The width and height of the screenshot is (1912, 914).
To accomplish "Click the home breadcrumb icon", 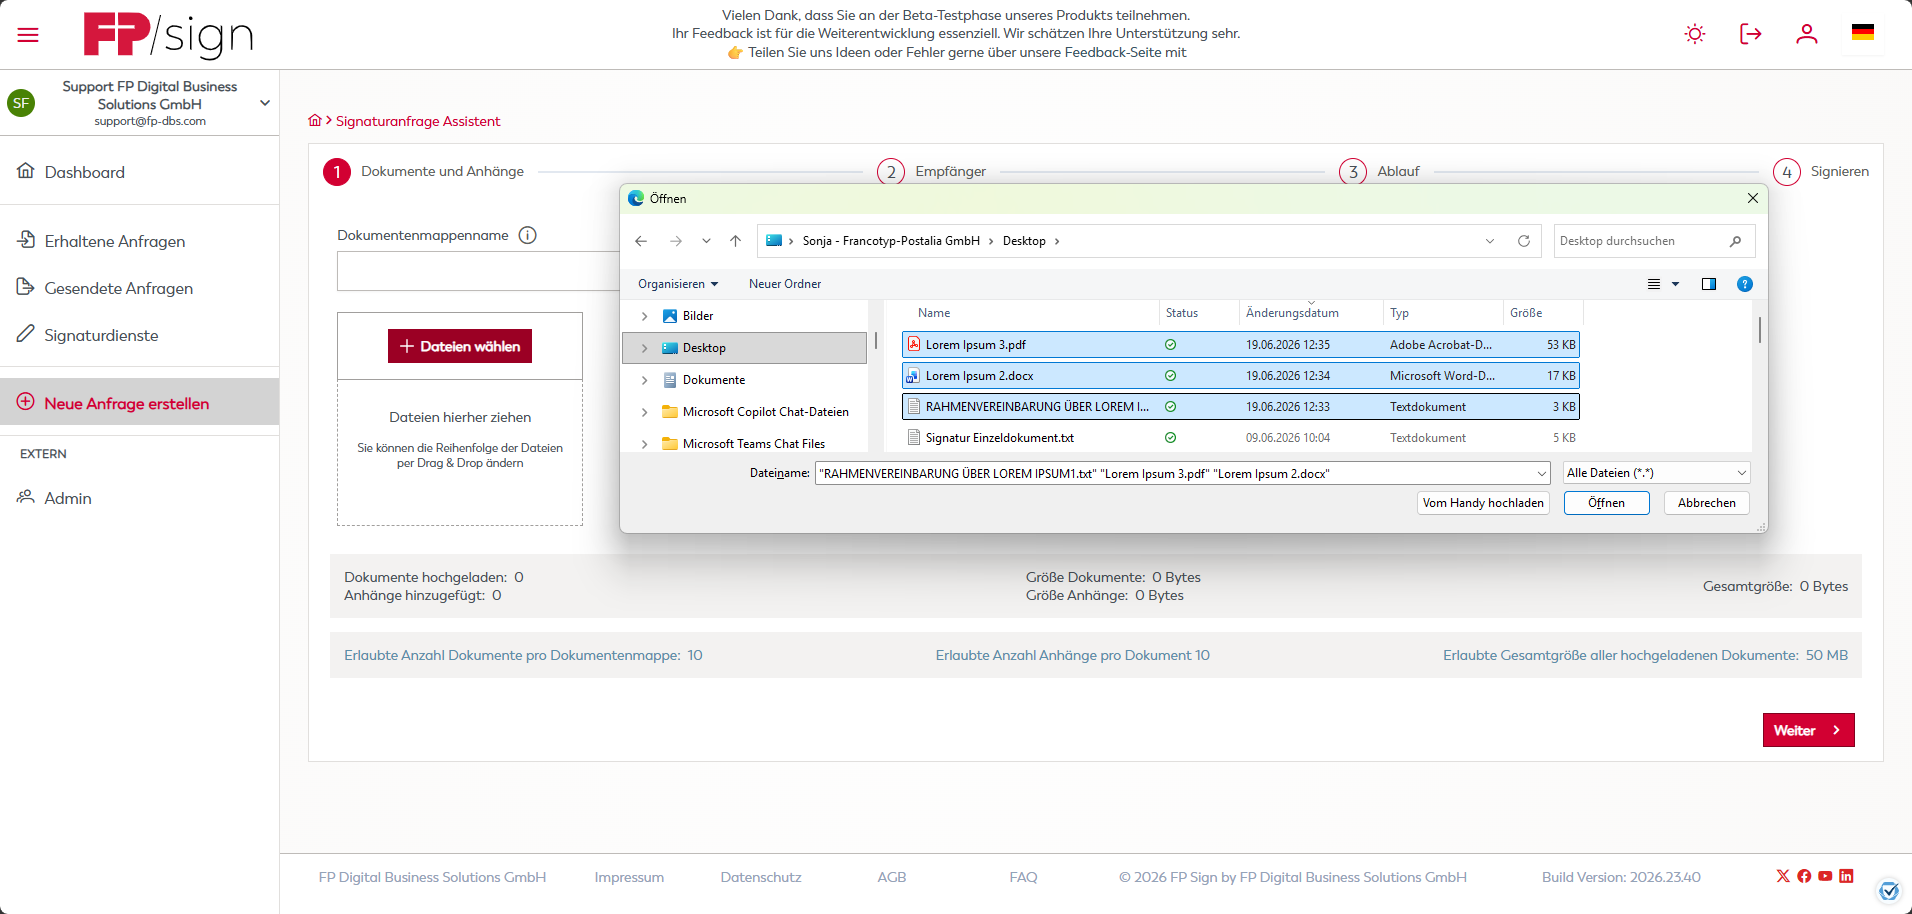I will (315, 121).
